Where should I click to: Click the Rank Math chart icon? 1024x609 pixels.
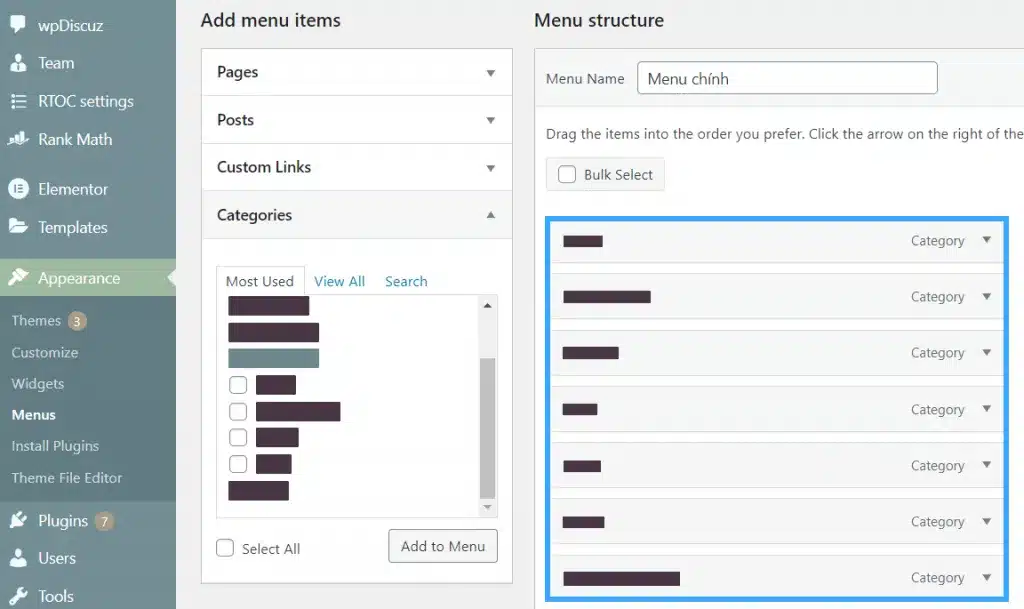tap(18, 139)
